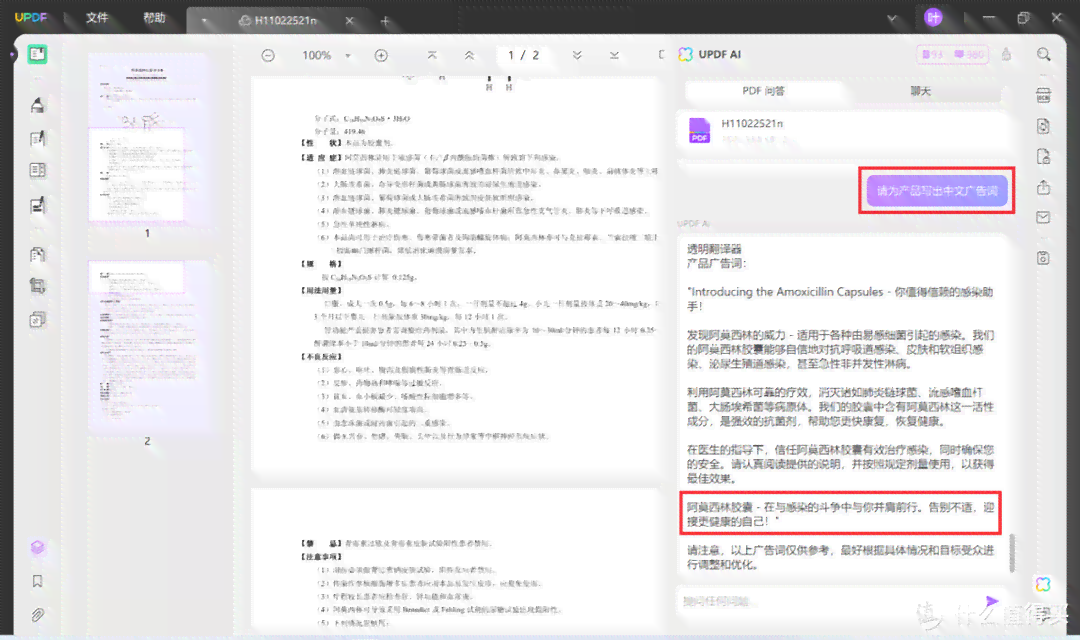Jump to the last page arrow

point(614,55)
